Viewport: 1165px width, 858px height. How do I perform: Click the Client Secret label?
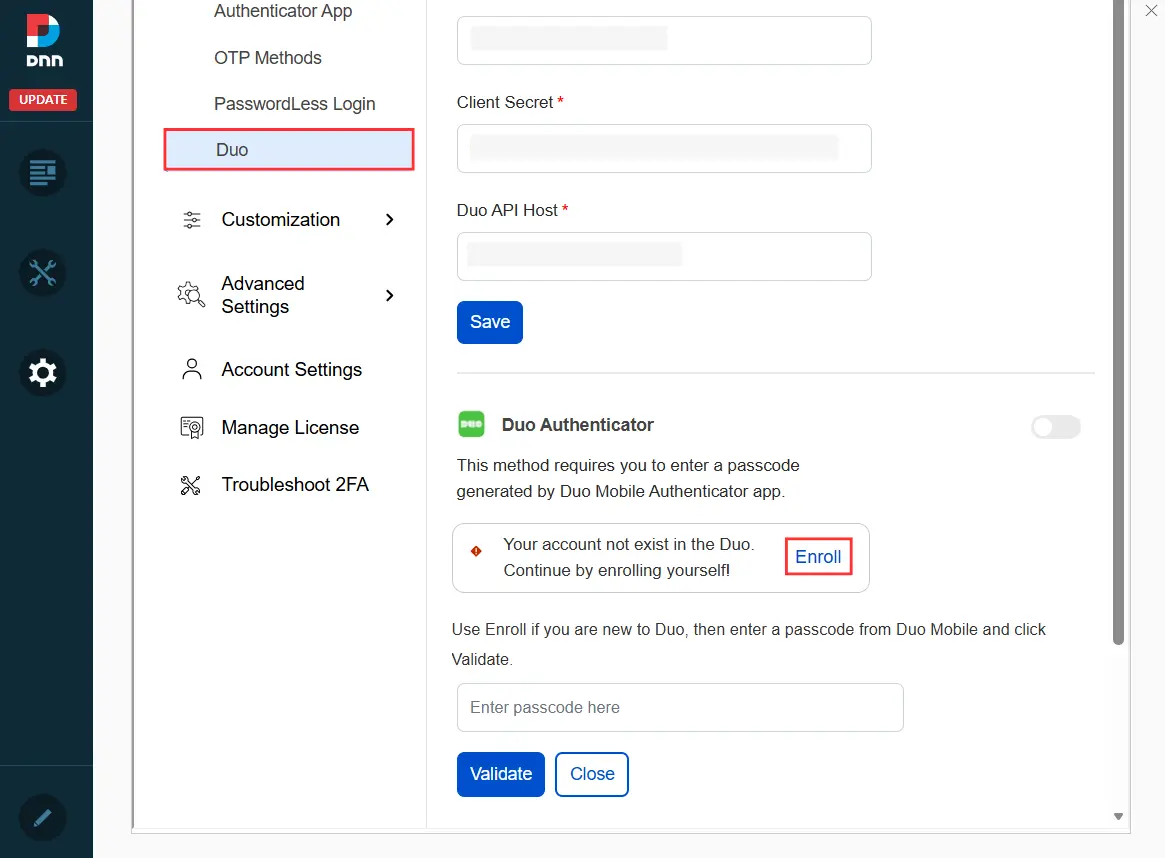[504, 103]
